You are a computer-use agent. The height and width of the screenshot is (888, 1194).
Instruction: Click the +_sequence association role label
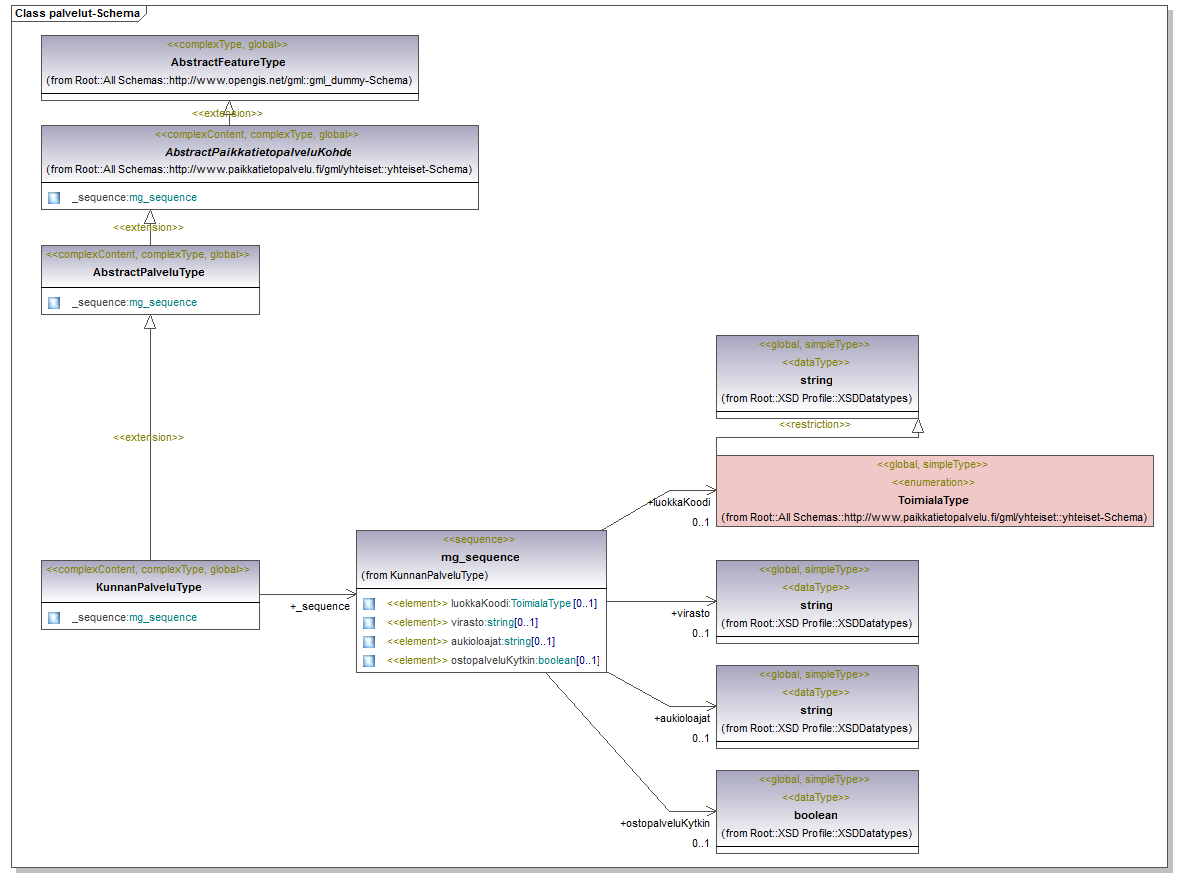pyautogui.click(x=320, y=606)
